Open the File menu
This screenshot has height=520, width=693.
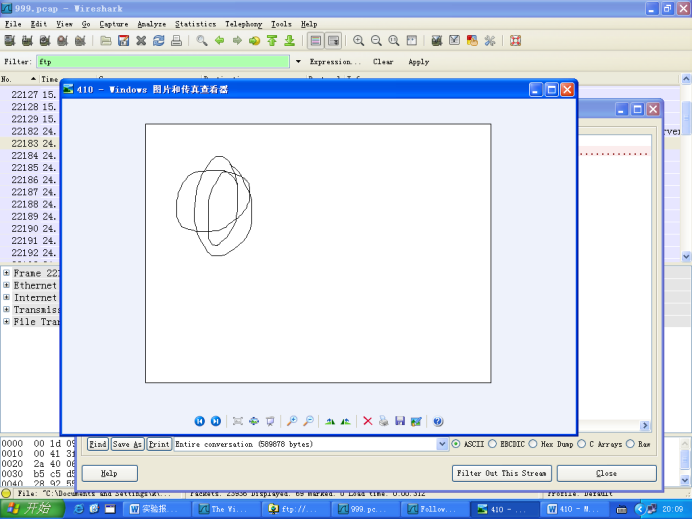coord(13,24)
